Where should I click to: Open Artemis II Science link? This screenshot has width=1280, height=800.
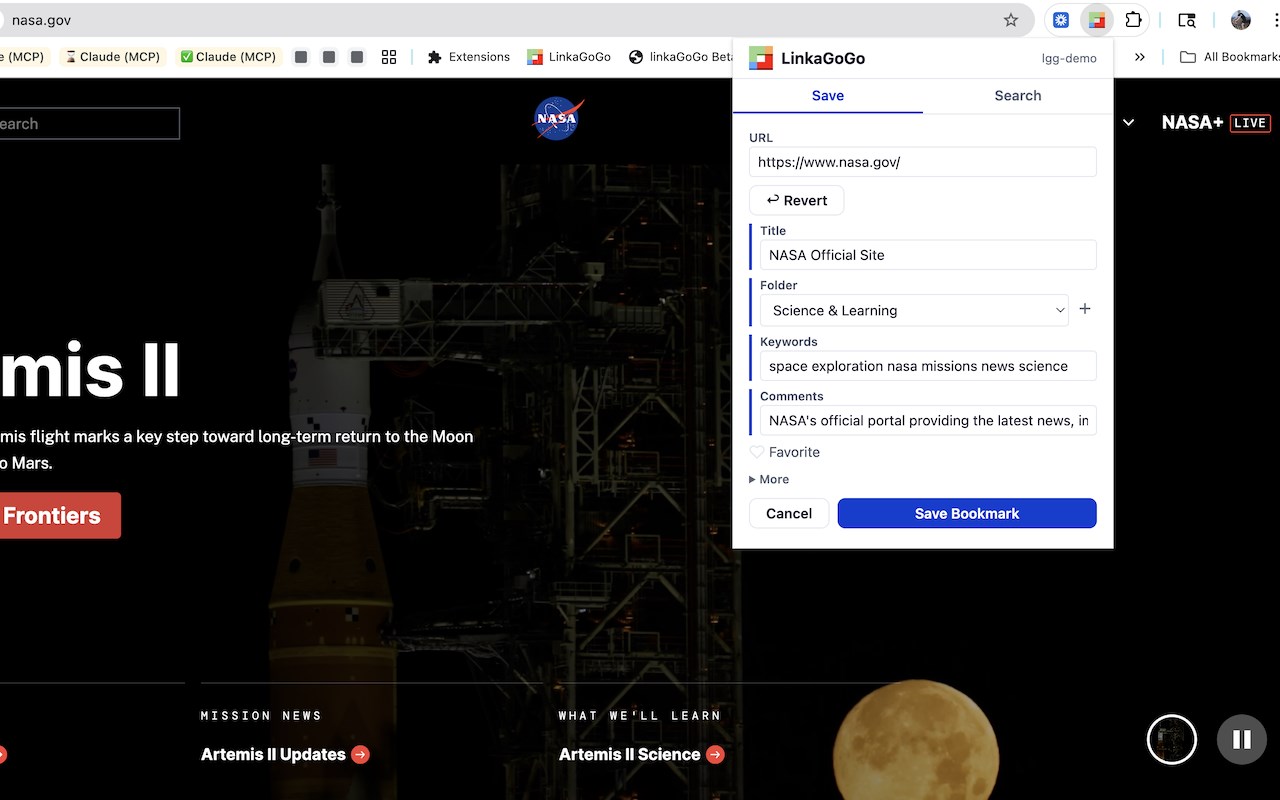pyautogui.click(x=629, y=755)
